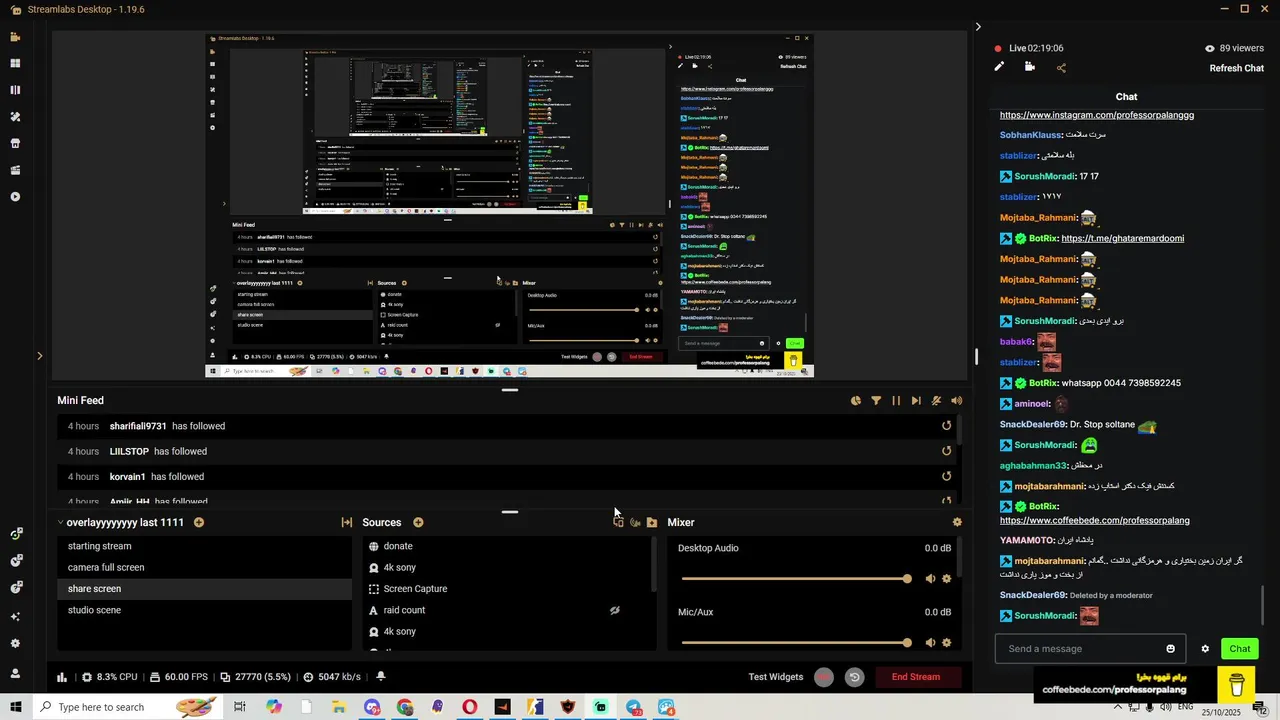Open the Layout Editor grid icon
Viewport: 1280px width, 720px height.
(x=15, y=63)
